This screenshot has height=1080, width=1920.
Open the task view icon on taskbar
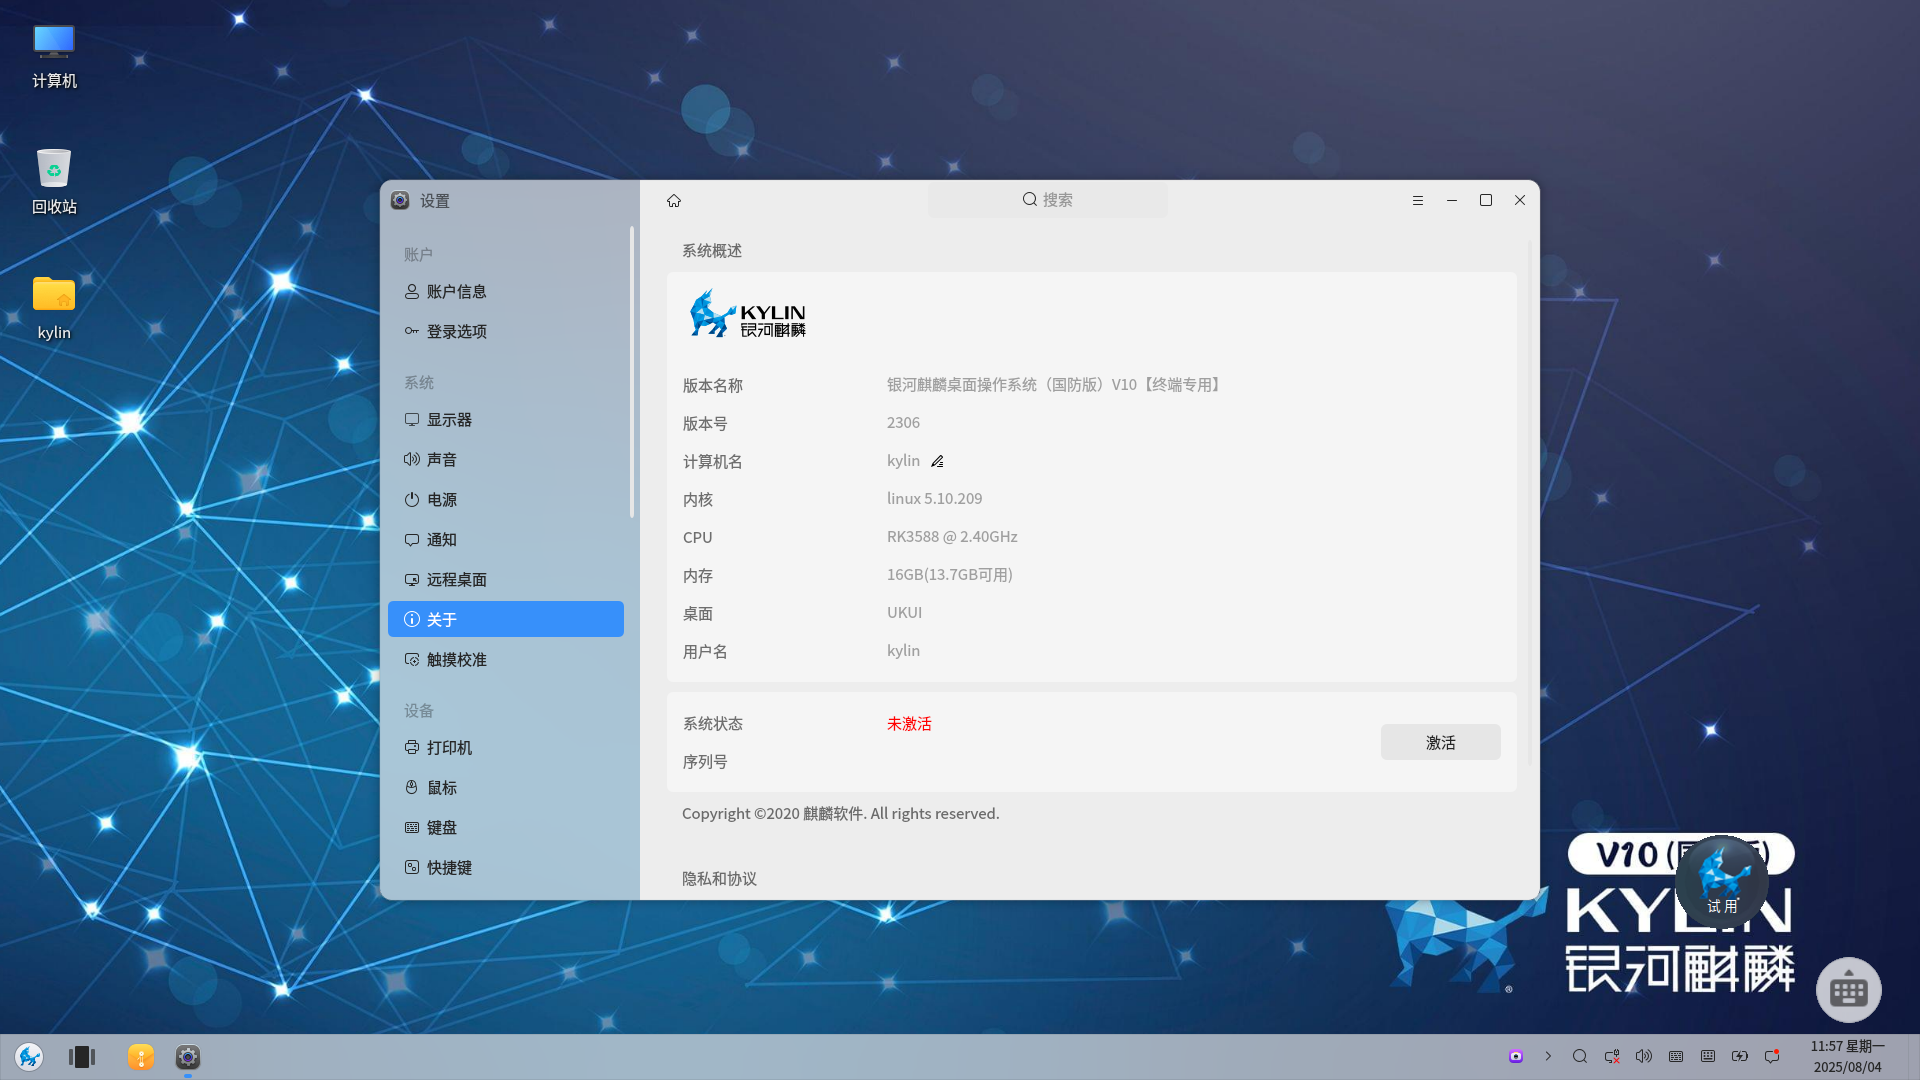click(x=82, y=1057)
